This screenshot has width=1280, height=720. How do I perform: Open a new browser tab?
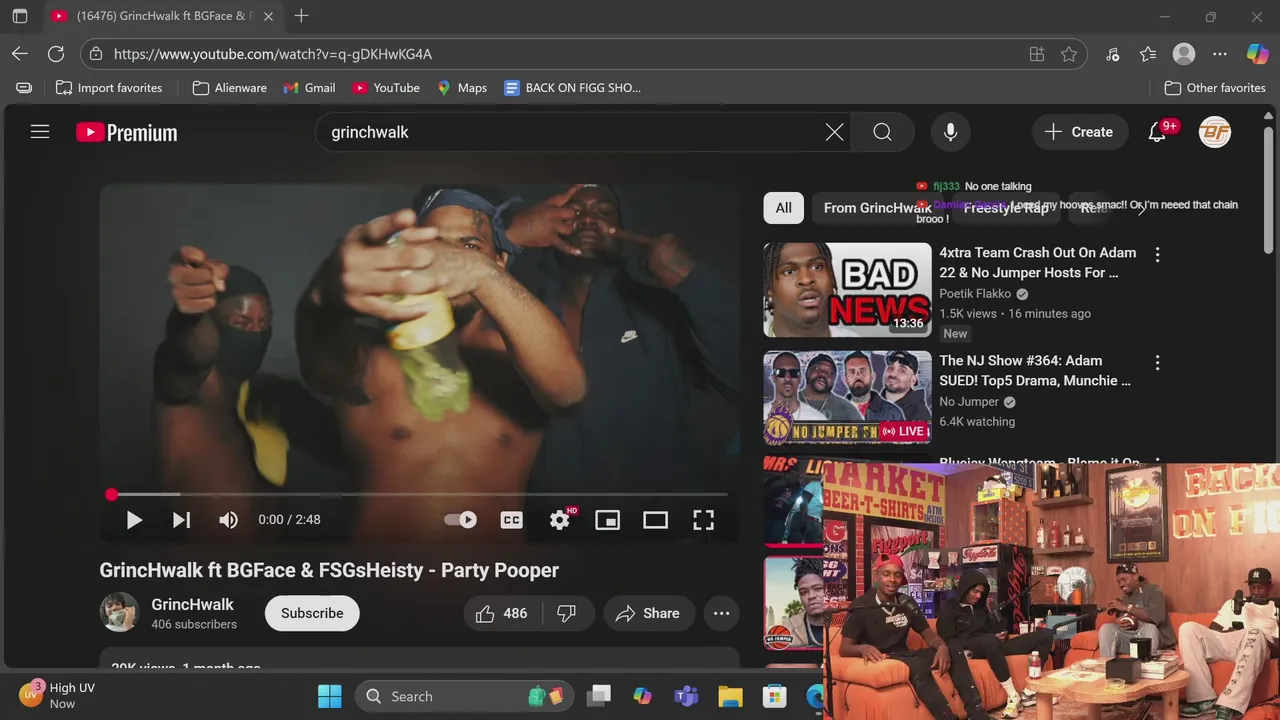[301, 16]
